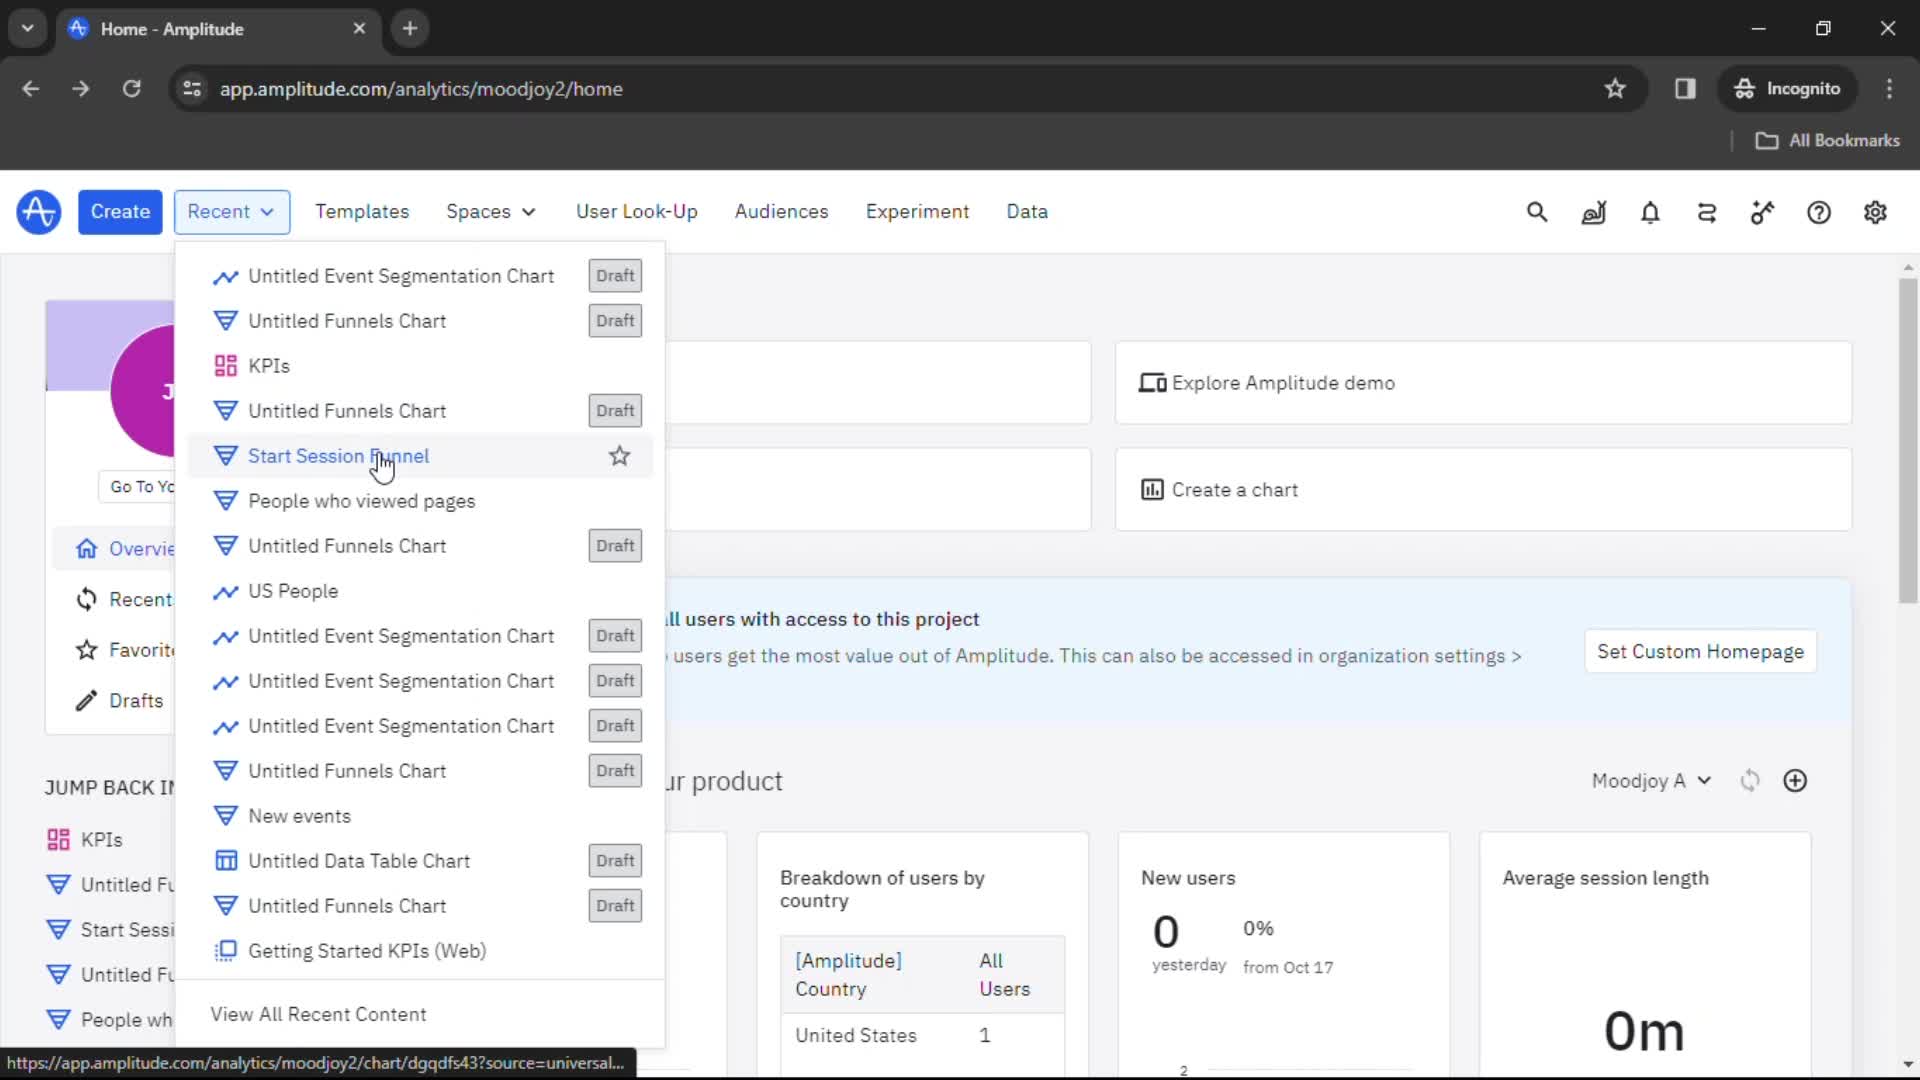Click the United States country row
The width and height of the screenshot is (1920, 1080).
point(922,1036)
